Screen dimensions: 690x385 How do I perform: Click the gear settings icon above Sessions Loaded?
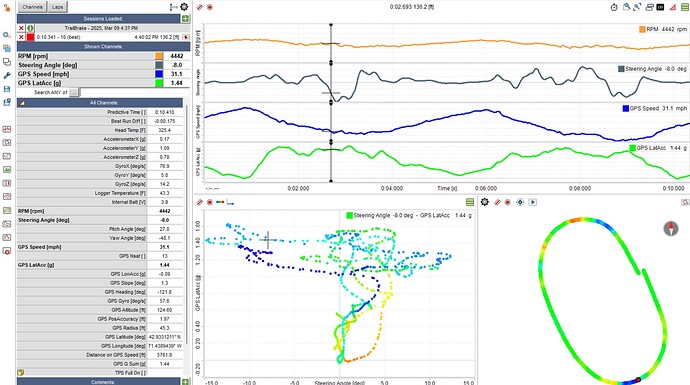coord(184,7)
